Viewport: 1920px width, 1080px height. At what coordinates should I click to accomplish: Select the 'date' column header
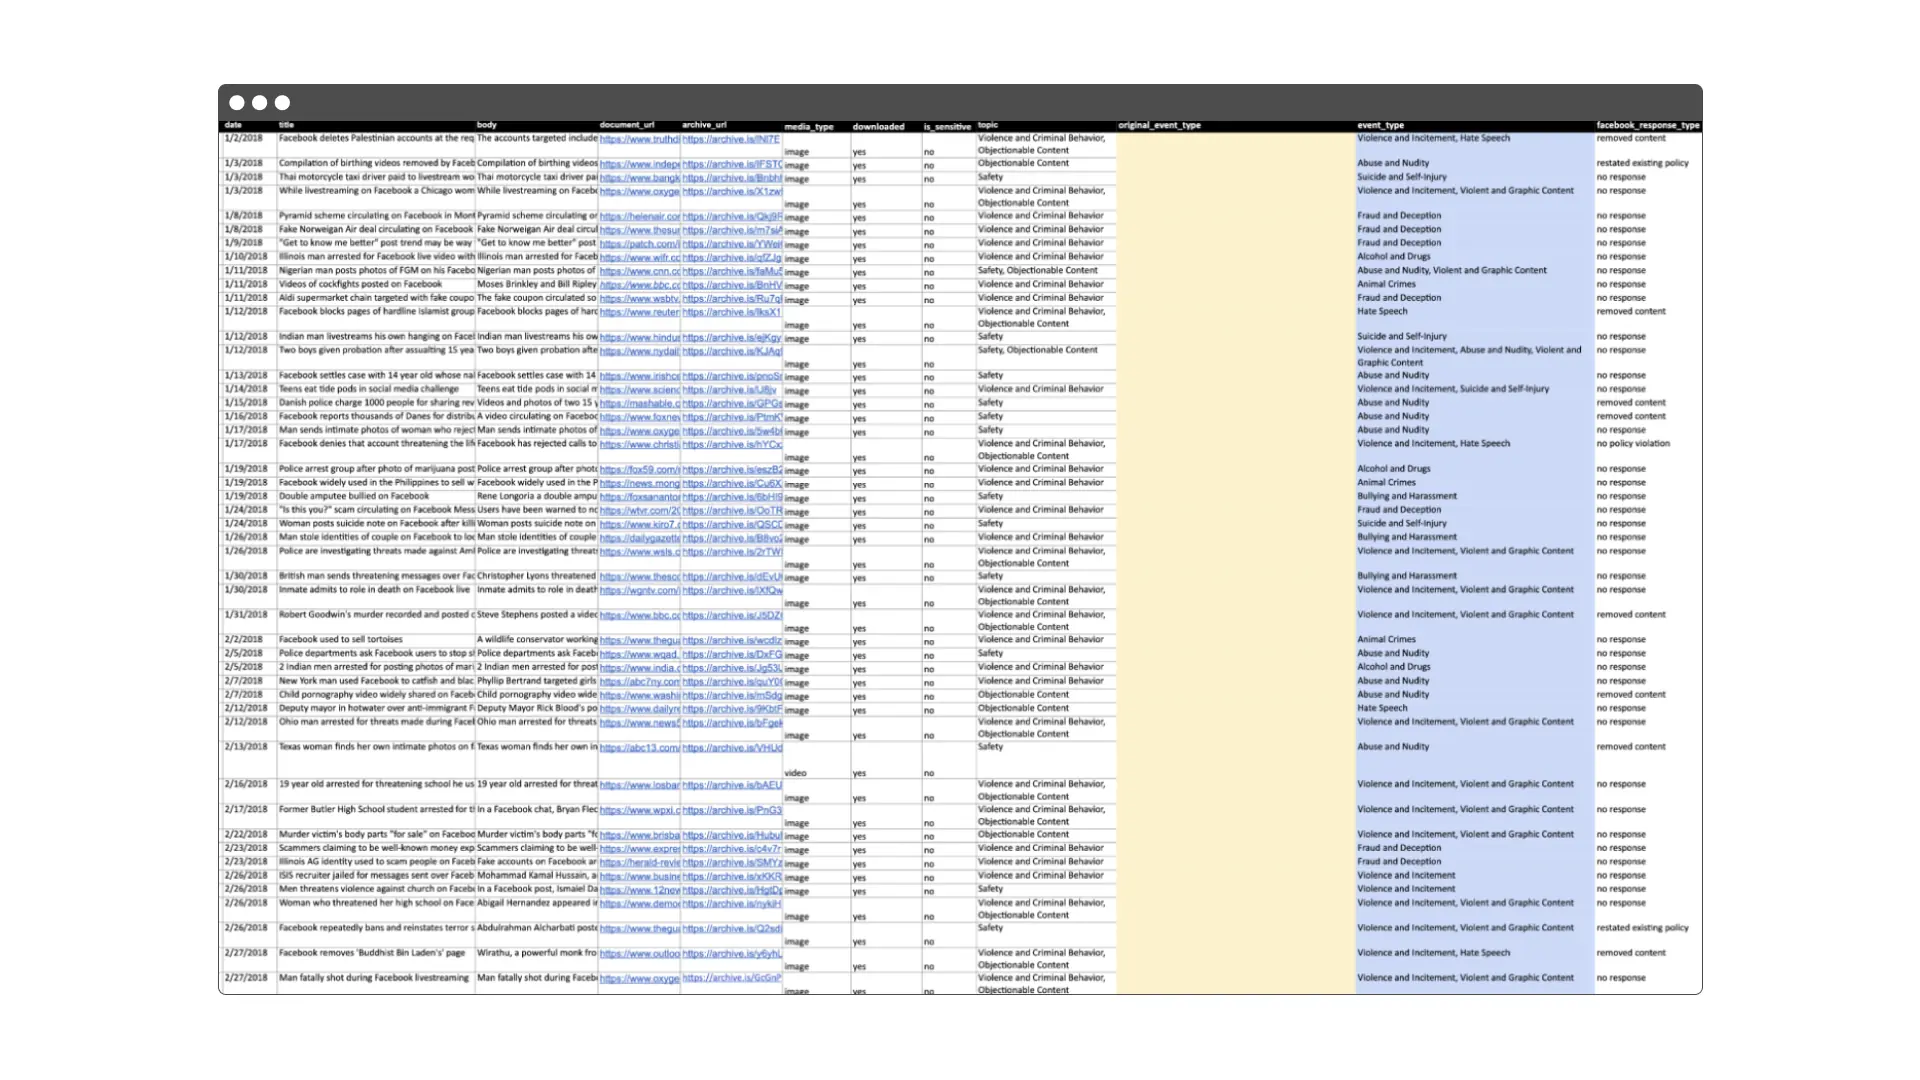click(x=233, y=125)
